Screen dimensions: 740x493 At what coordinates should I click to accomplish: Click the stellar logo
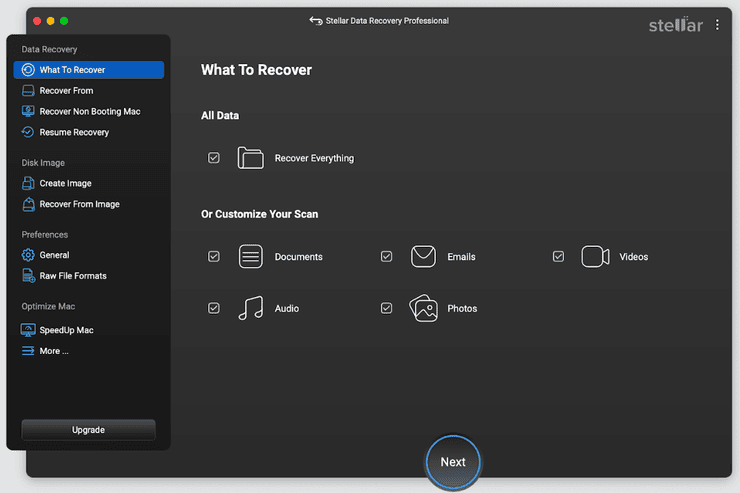point(676,25)
